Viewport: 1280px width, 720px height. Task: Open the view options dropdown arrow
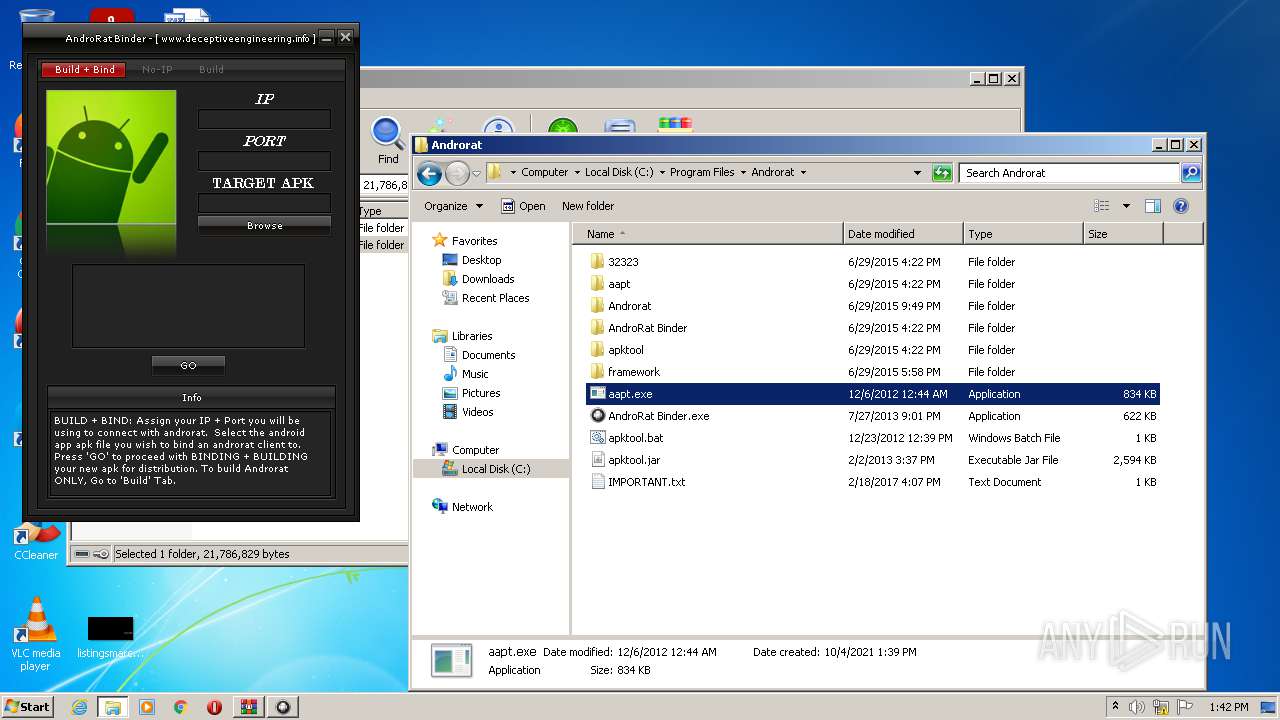click(x=1126, y=206)
